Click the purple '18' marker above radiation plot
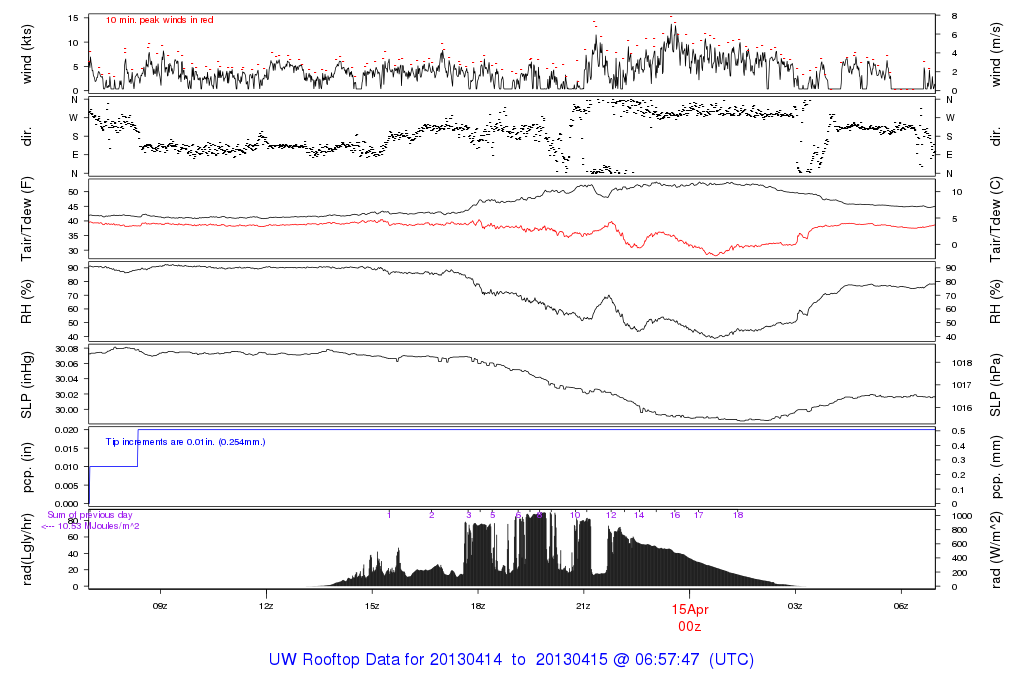1024x700 pixels. 738,515
